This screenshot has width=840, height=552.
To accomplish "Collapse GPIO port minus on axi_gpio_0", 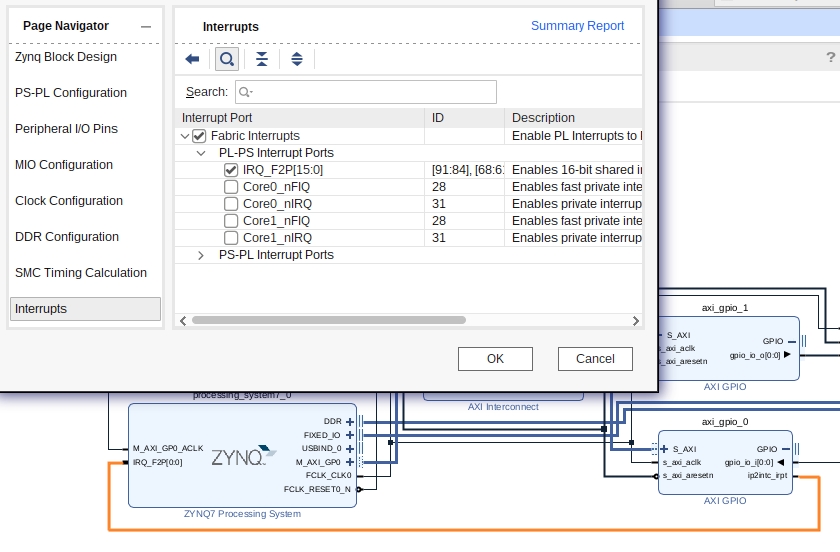I will [785, 449].
